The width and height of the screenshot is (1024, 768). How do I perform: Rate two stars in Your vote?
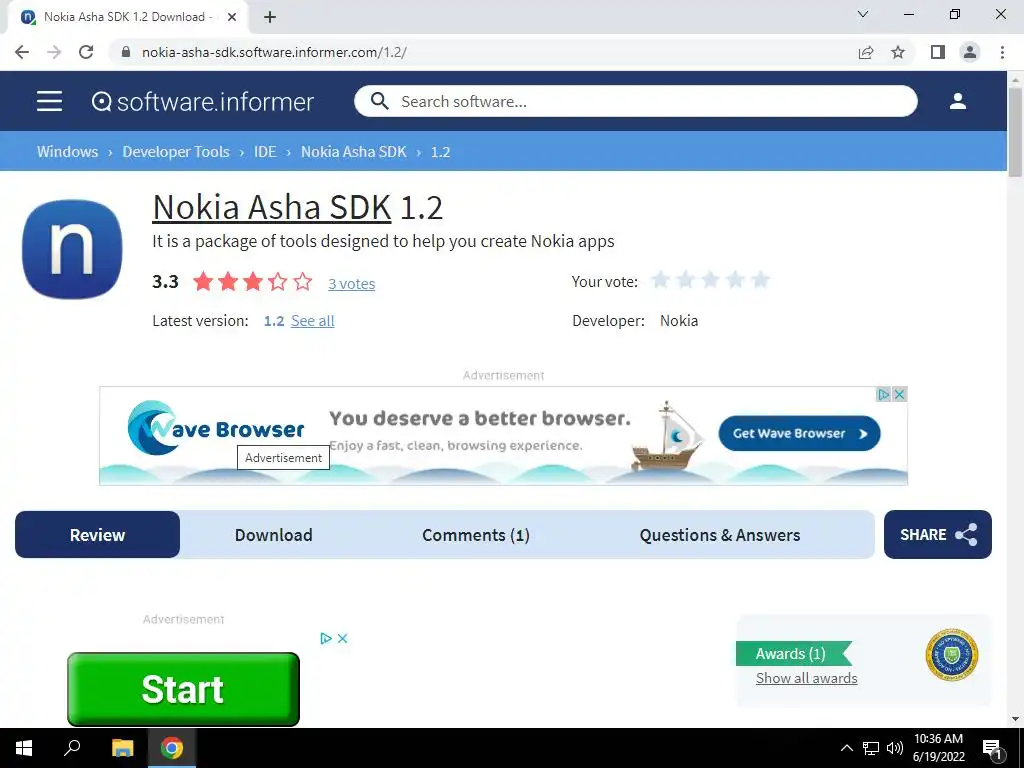(x=686, y=280)
